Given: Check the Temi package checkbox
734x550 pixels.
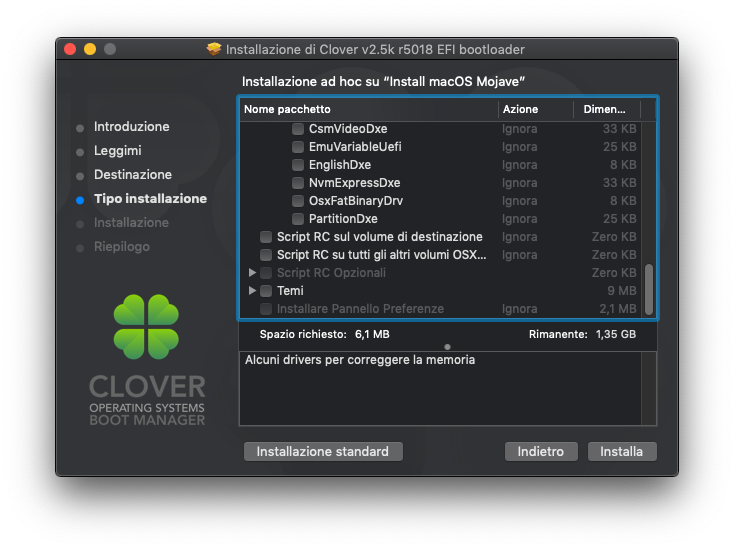Looking at the screenshot, I should [266, 291].
